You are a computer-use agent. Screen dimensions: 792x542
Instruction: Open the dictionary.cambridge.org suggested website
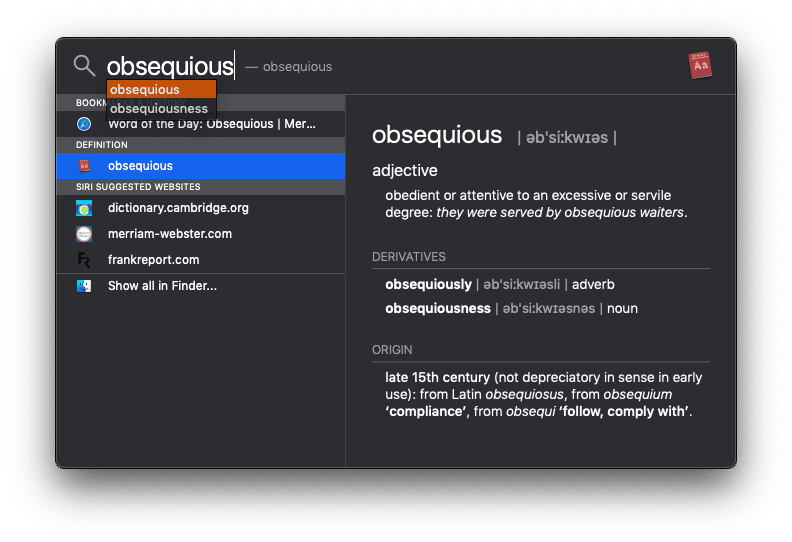point(178,208)
